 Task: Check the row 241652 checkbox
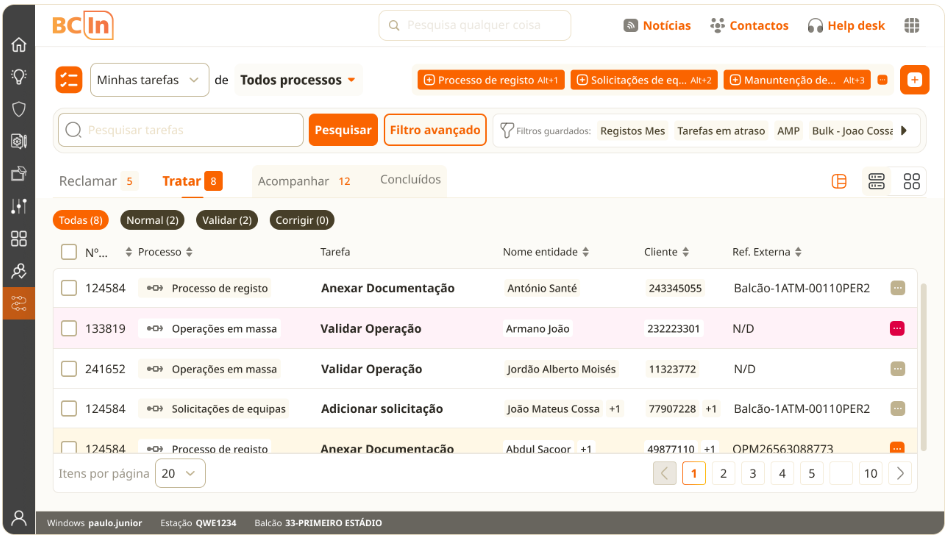click(x=69, y=369)
